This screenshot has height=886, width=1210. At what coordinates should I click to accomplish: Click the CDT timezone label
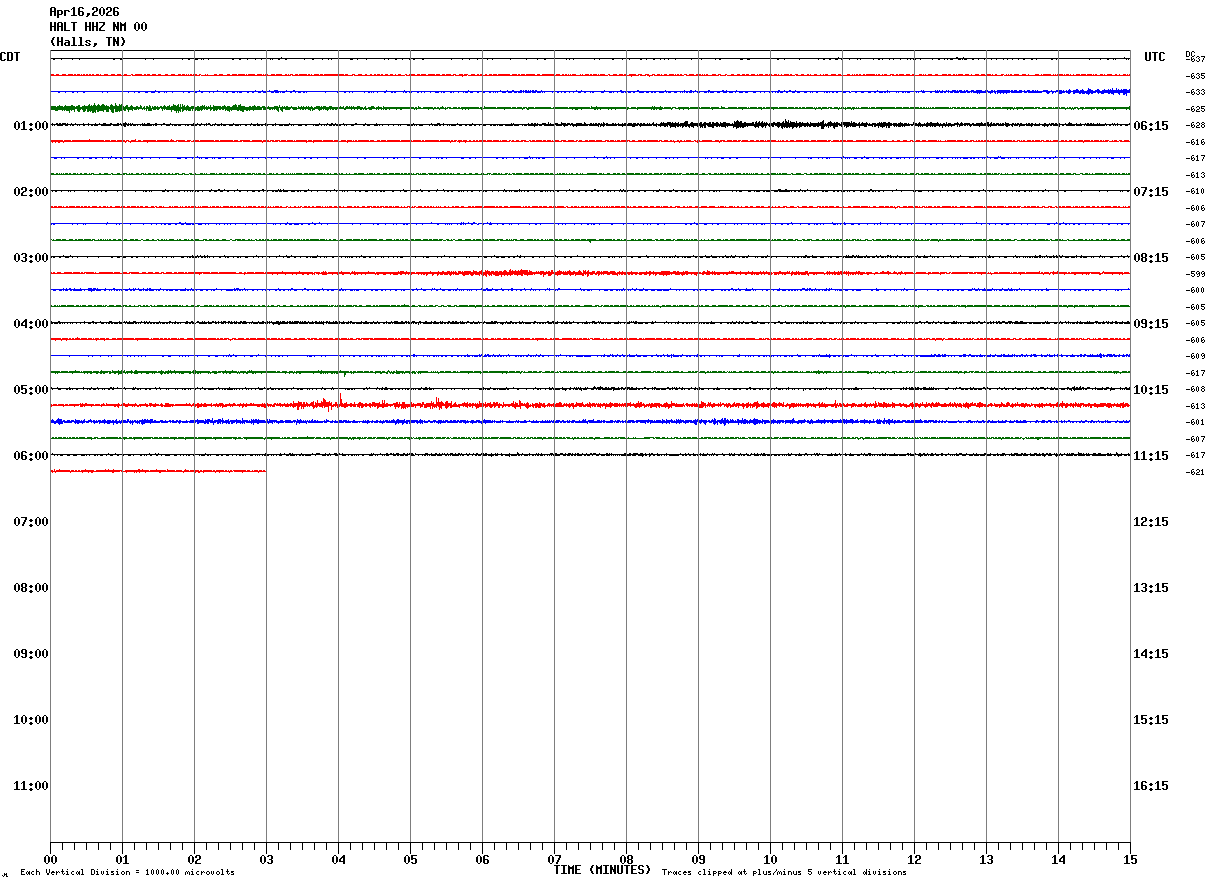[10, 57]
